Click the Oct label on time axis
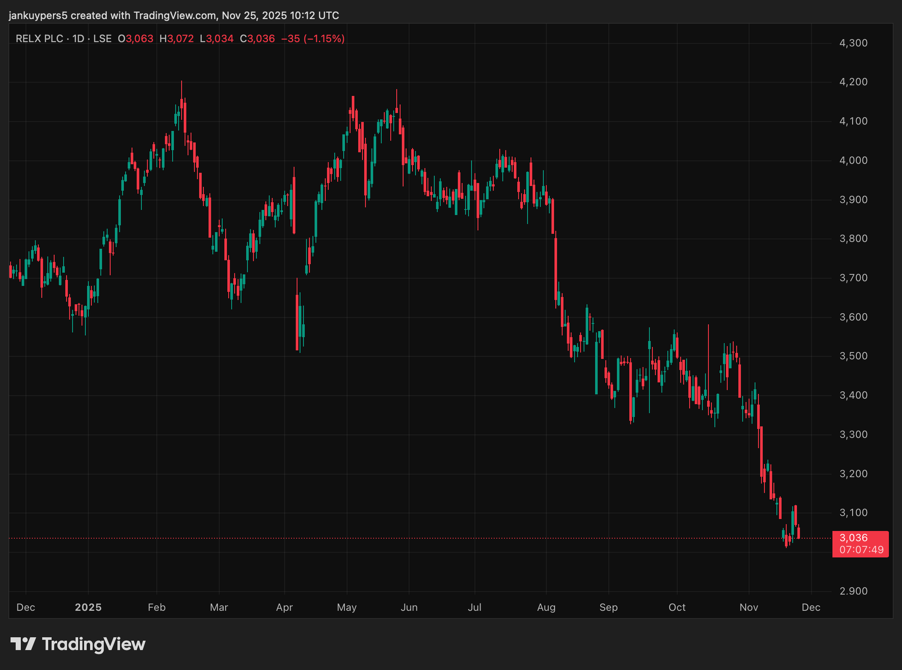Viewport: 902px width, 670px height. pyautogui.click(x=677, y=607)
